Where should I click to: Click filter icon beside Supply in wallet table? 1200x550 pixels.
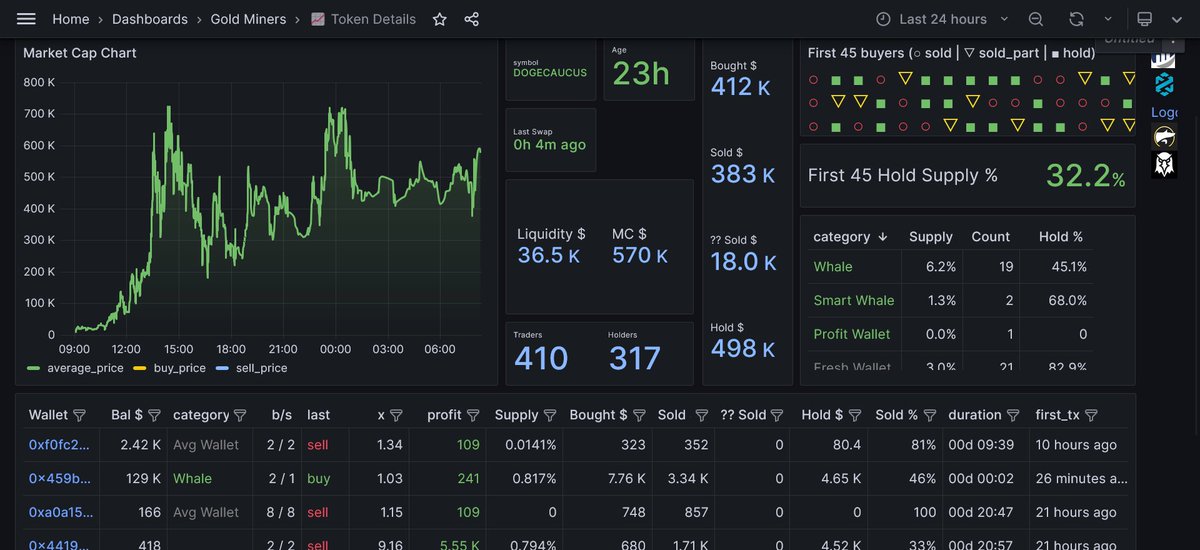[x=549, y=415]
